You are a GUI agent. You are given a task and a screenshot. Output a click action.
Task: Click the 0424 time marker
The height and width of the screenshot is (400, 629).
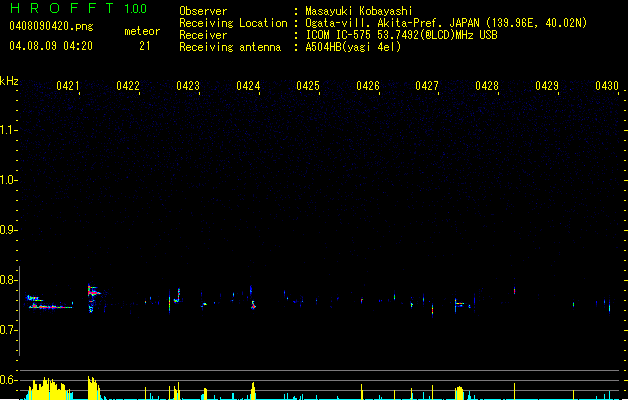pos(248,86)
